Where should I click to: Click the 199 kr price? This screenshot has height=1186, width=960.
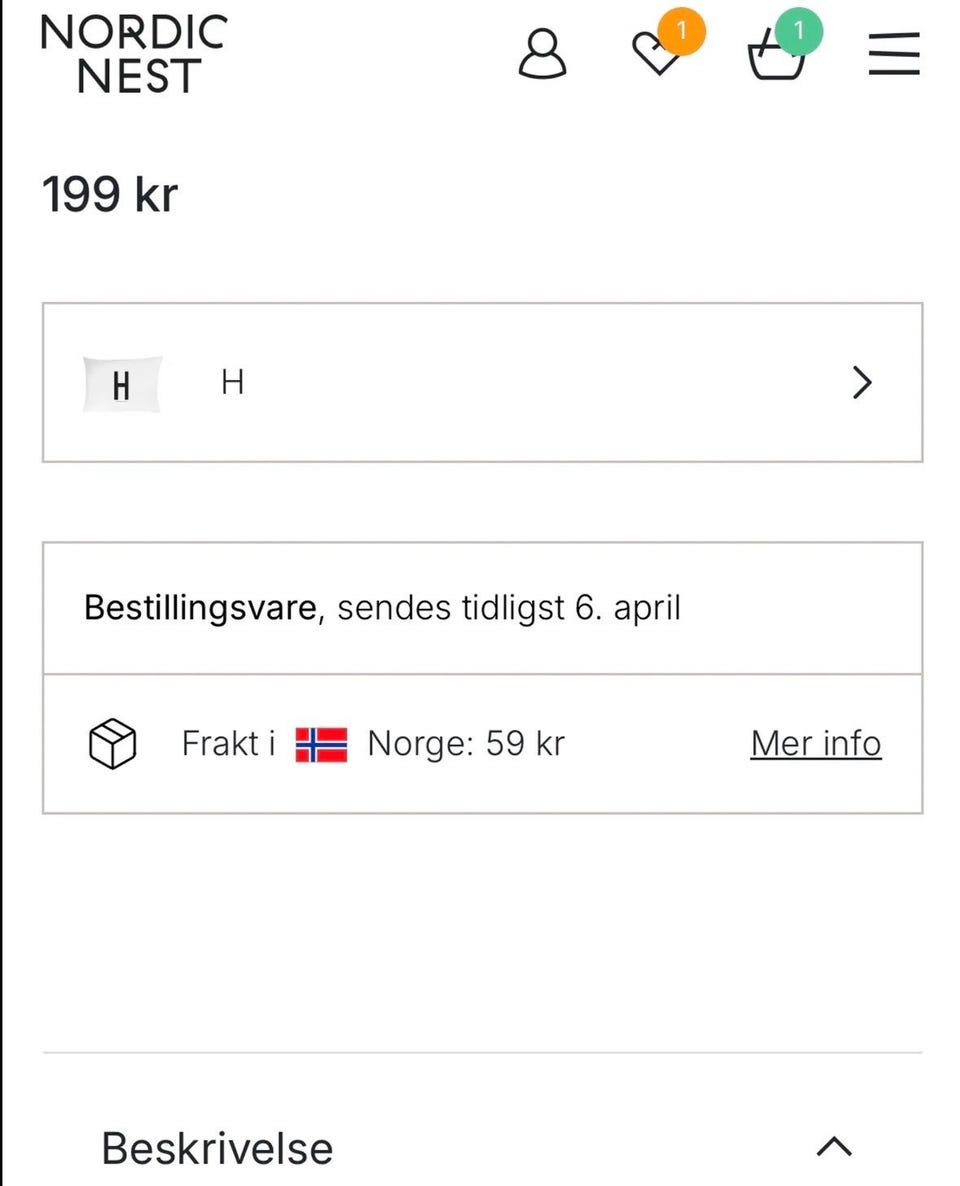pos(109,194)
